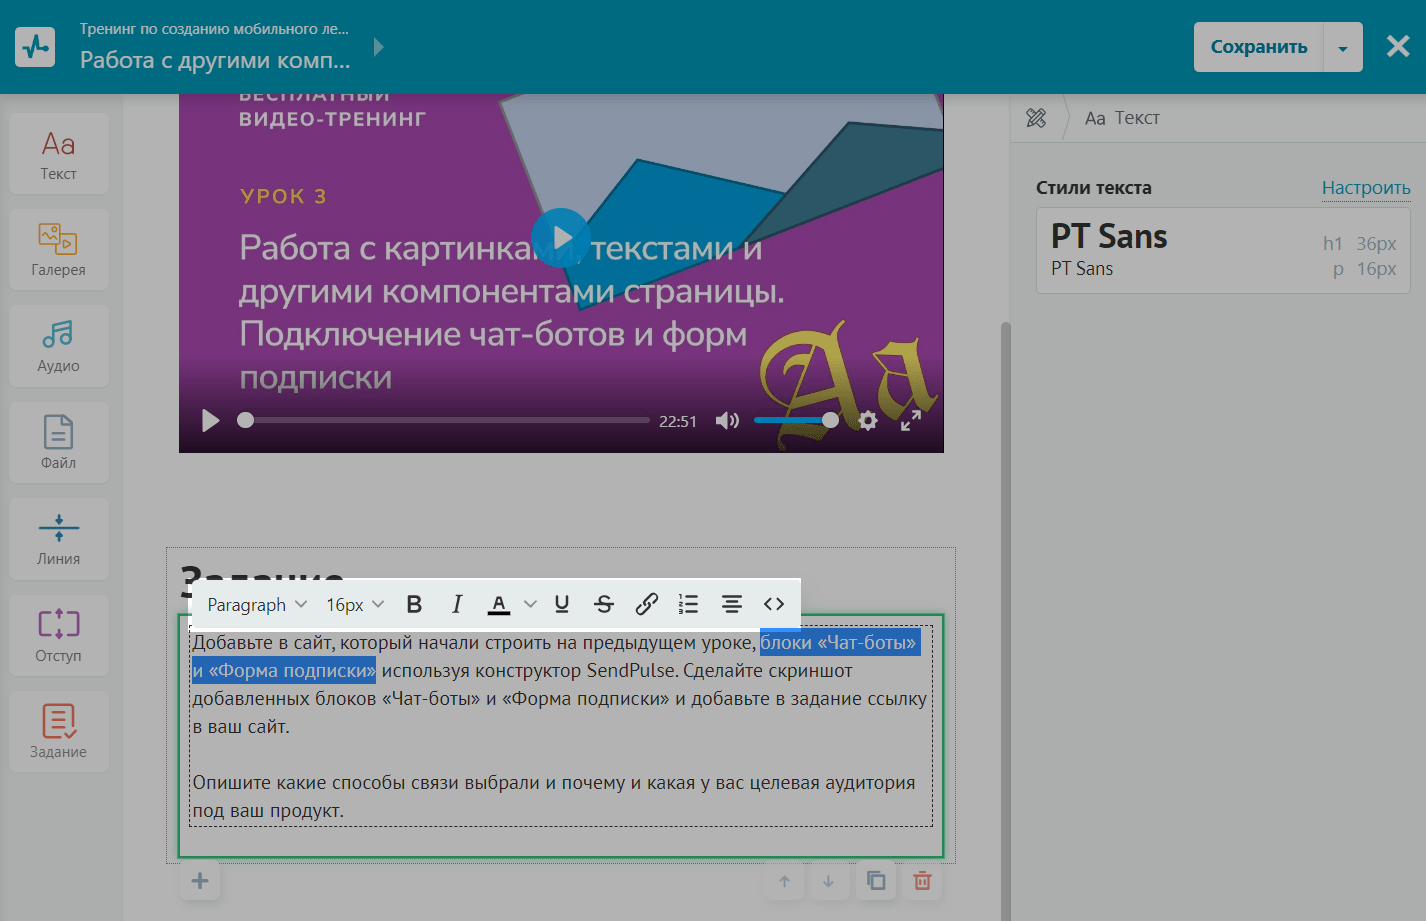
Task: Delete the block with trash icon
Action: 922,881
